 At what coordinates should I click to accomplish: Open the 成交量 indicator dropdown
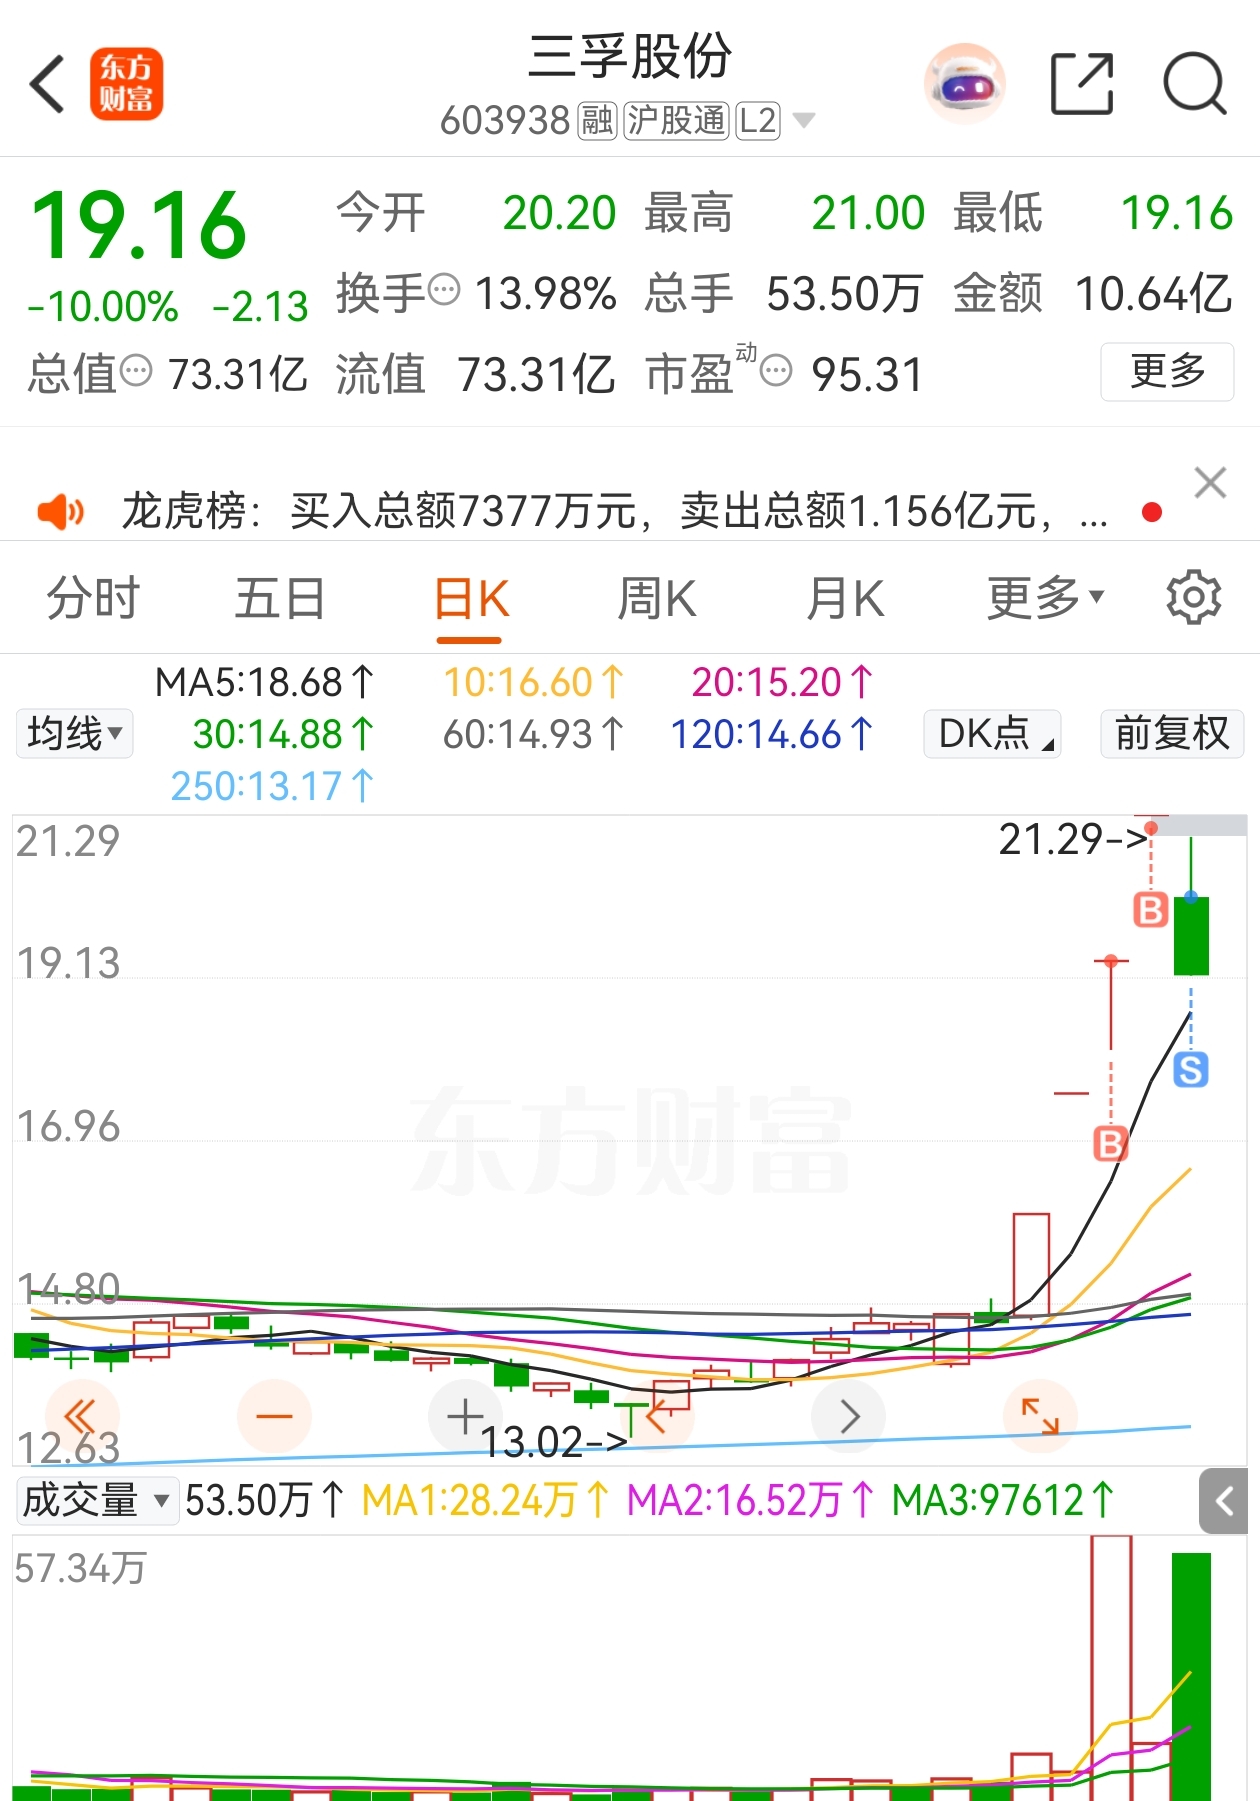pos(97,1501)
